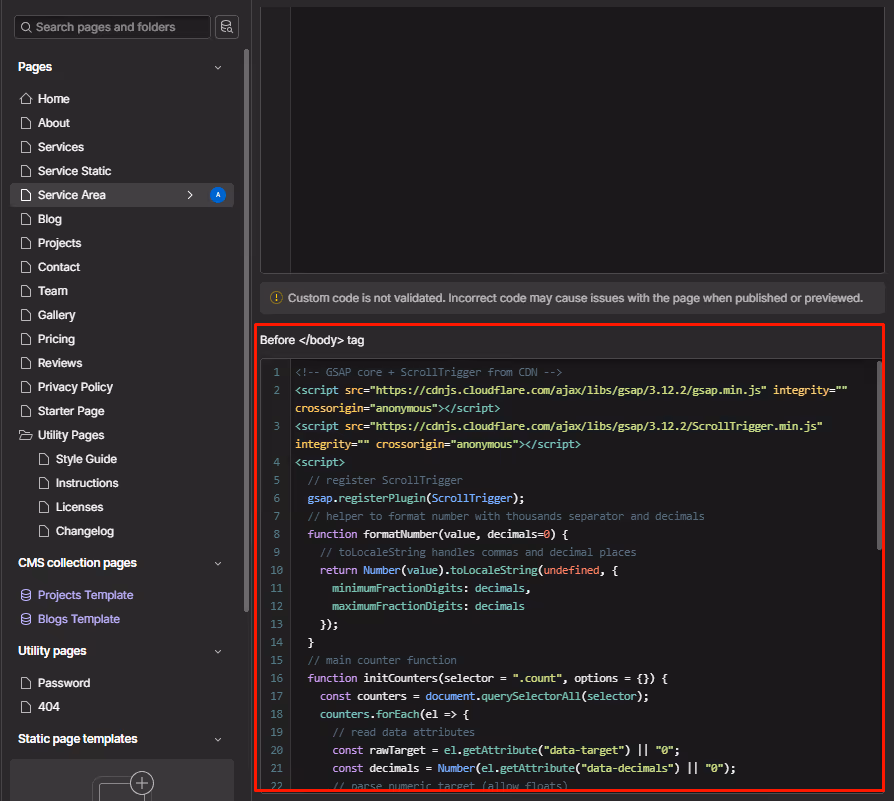Click the body code editor scrollbar
The height and width of the screenshot is (801, 894).
tap(879, 455)
